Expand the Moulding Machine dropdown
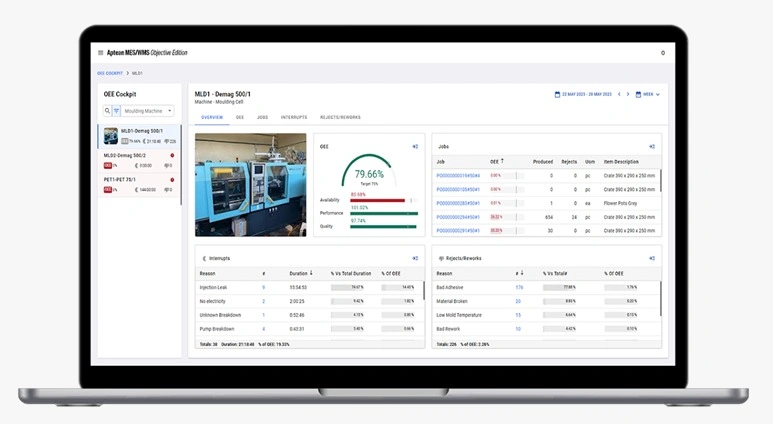This screenshot has height=424, width=773. [x=148, y=111]
